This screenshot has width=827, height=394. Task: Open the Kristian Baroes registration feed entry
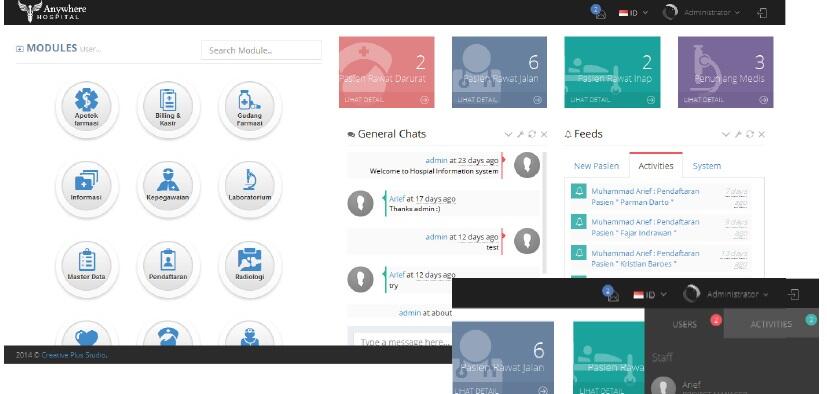[x=645, y=258]
